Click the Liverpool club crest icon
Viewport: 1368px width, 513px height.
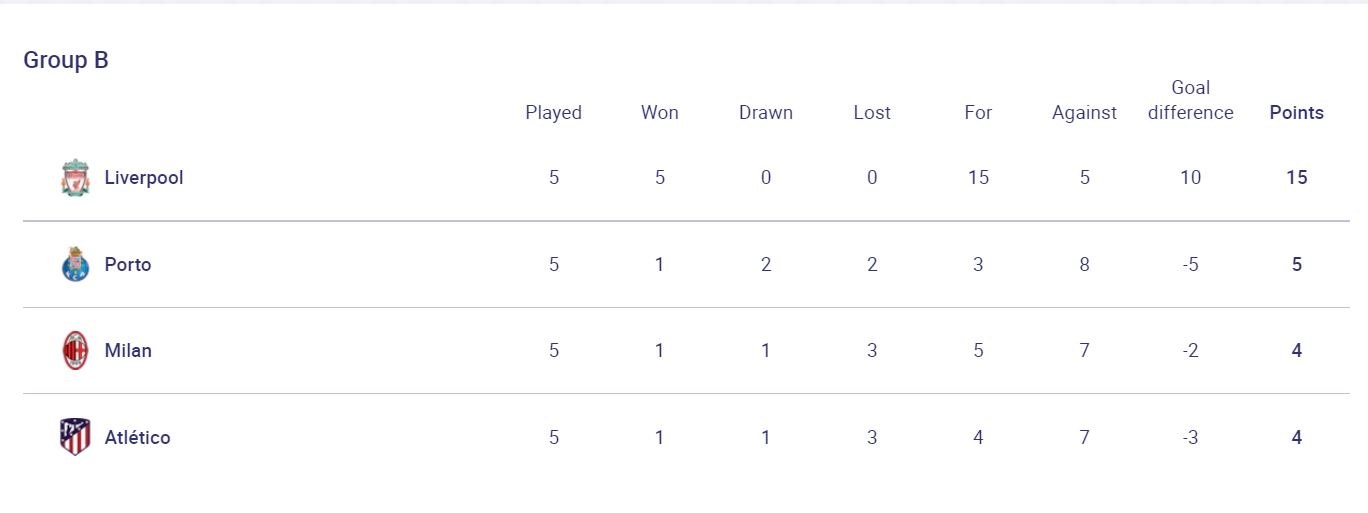(x=75, y=178)
